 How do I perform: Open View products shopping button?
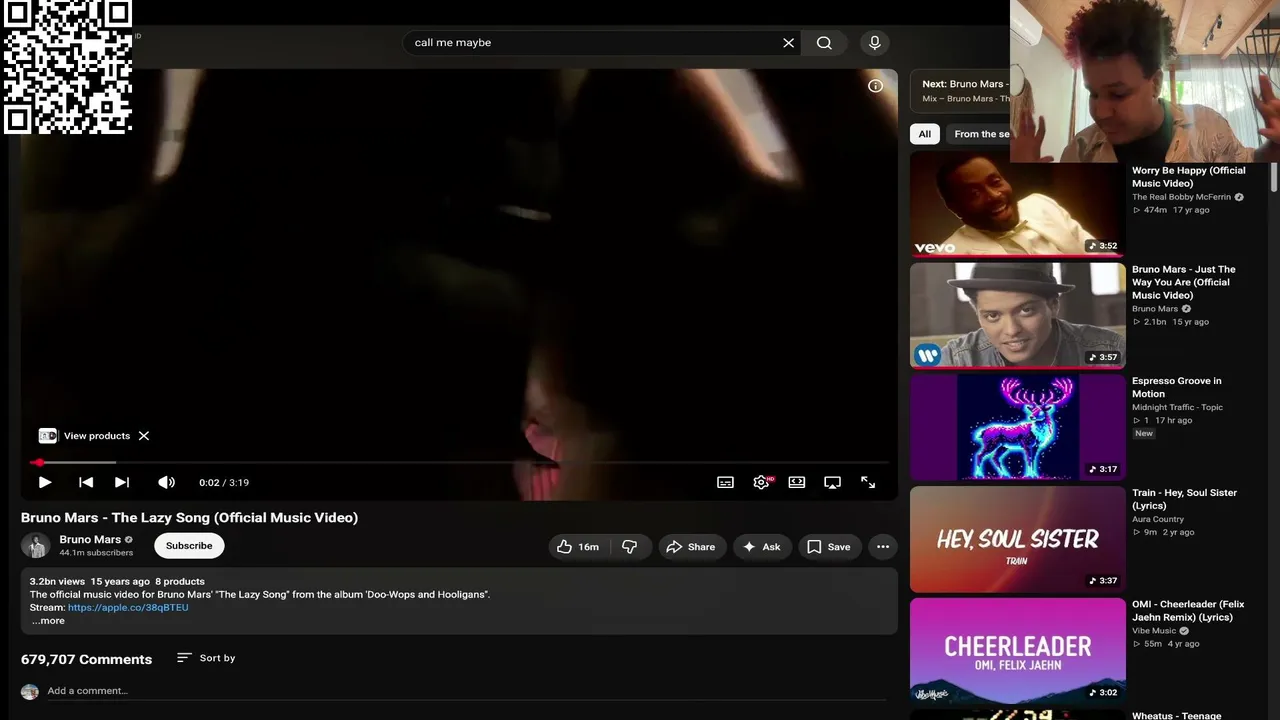[x=85, y=436]
